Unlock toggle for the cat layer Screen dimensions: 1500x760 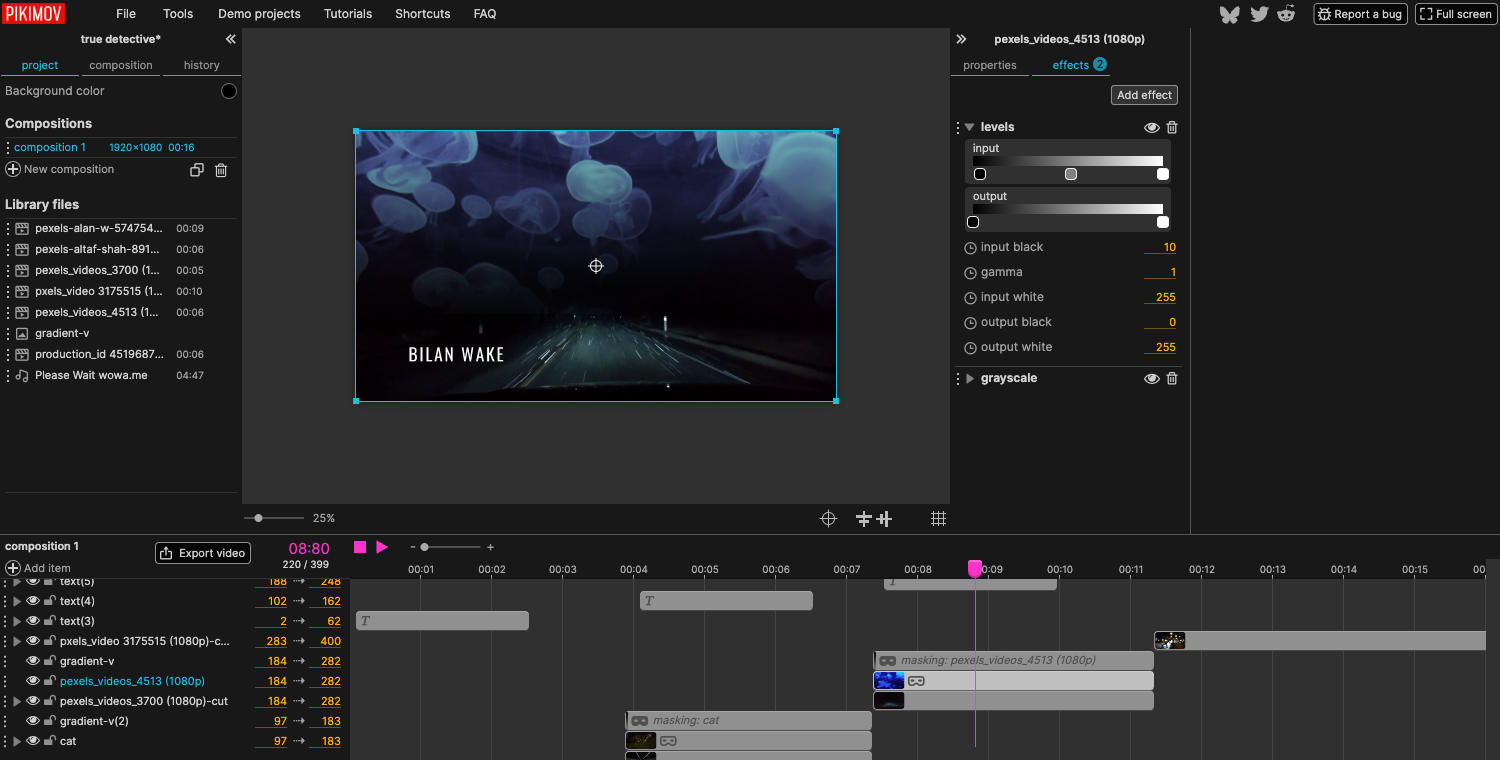49,741
